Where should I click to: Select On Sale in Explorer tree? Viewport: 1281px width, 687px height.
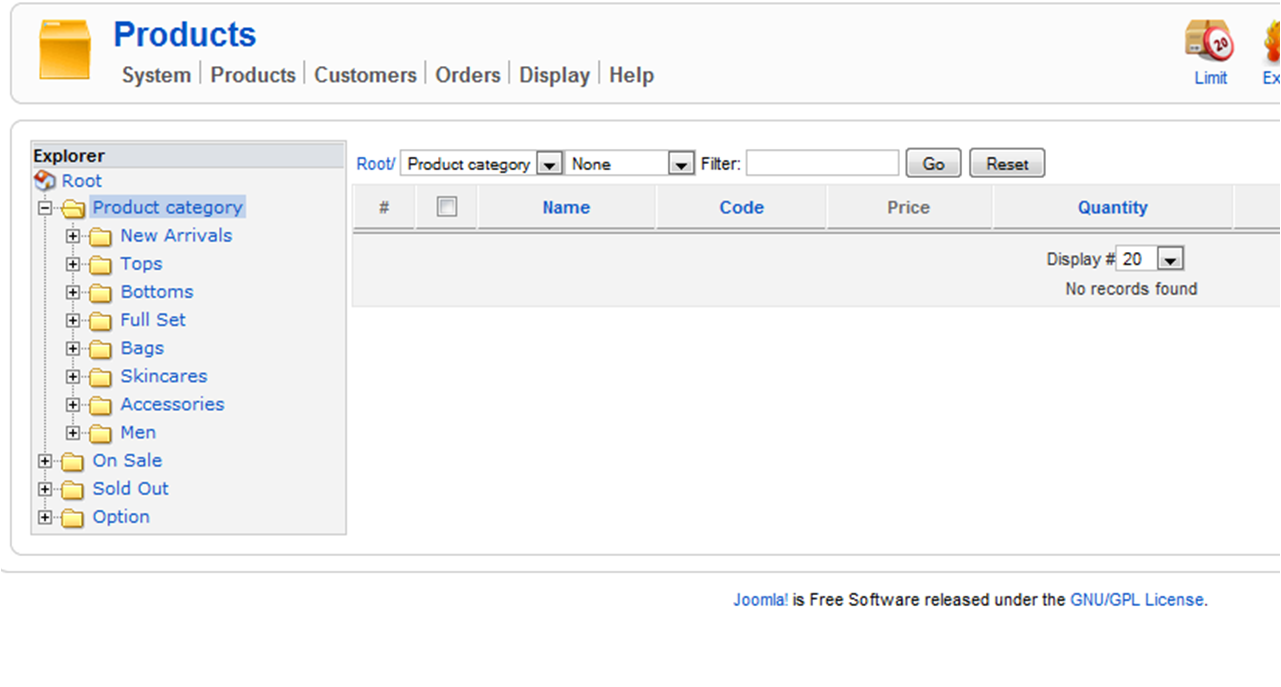(127, 459)
